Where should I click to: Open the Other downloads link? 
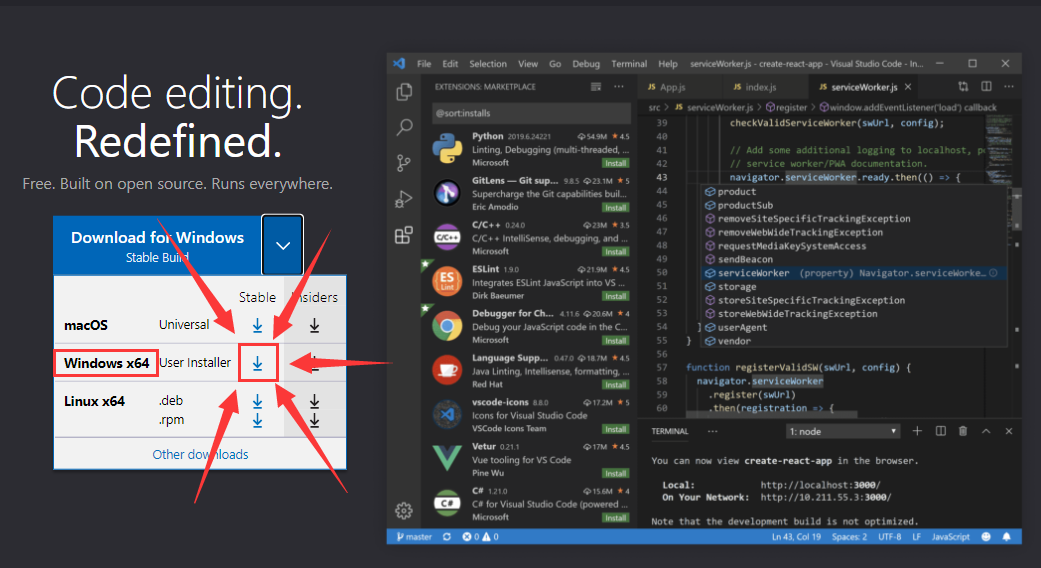click(x=200, y=455)
